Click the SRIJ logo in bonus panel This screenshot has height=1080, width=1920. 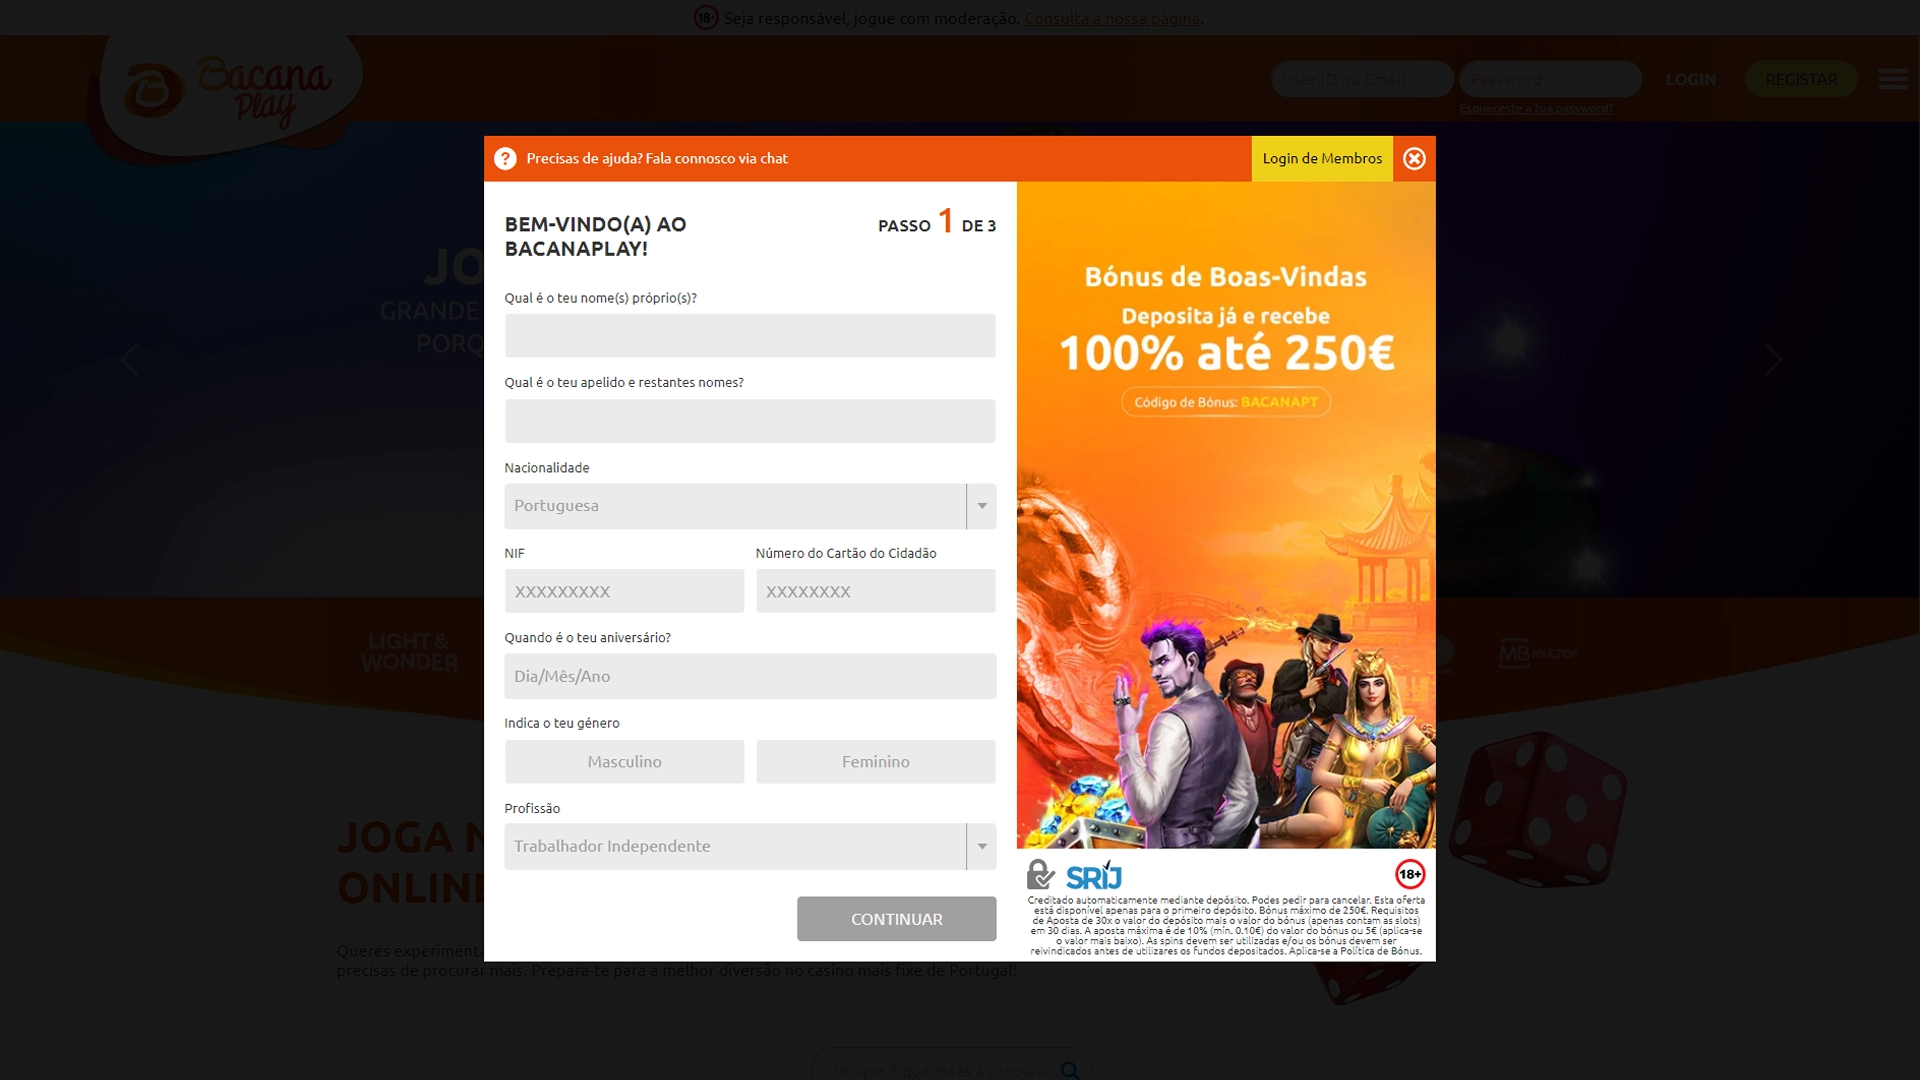(1094, 875)
